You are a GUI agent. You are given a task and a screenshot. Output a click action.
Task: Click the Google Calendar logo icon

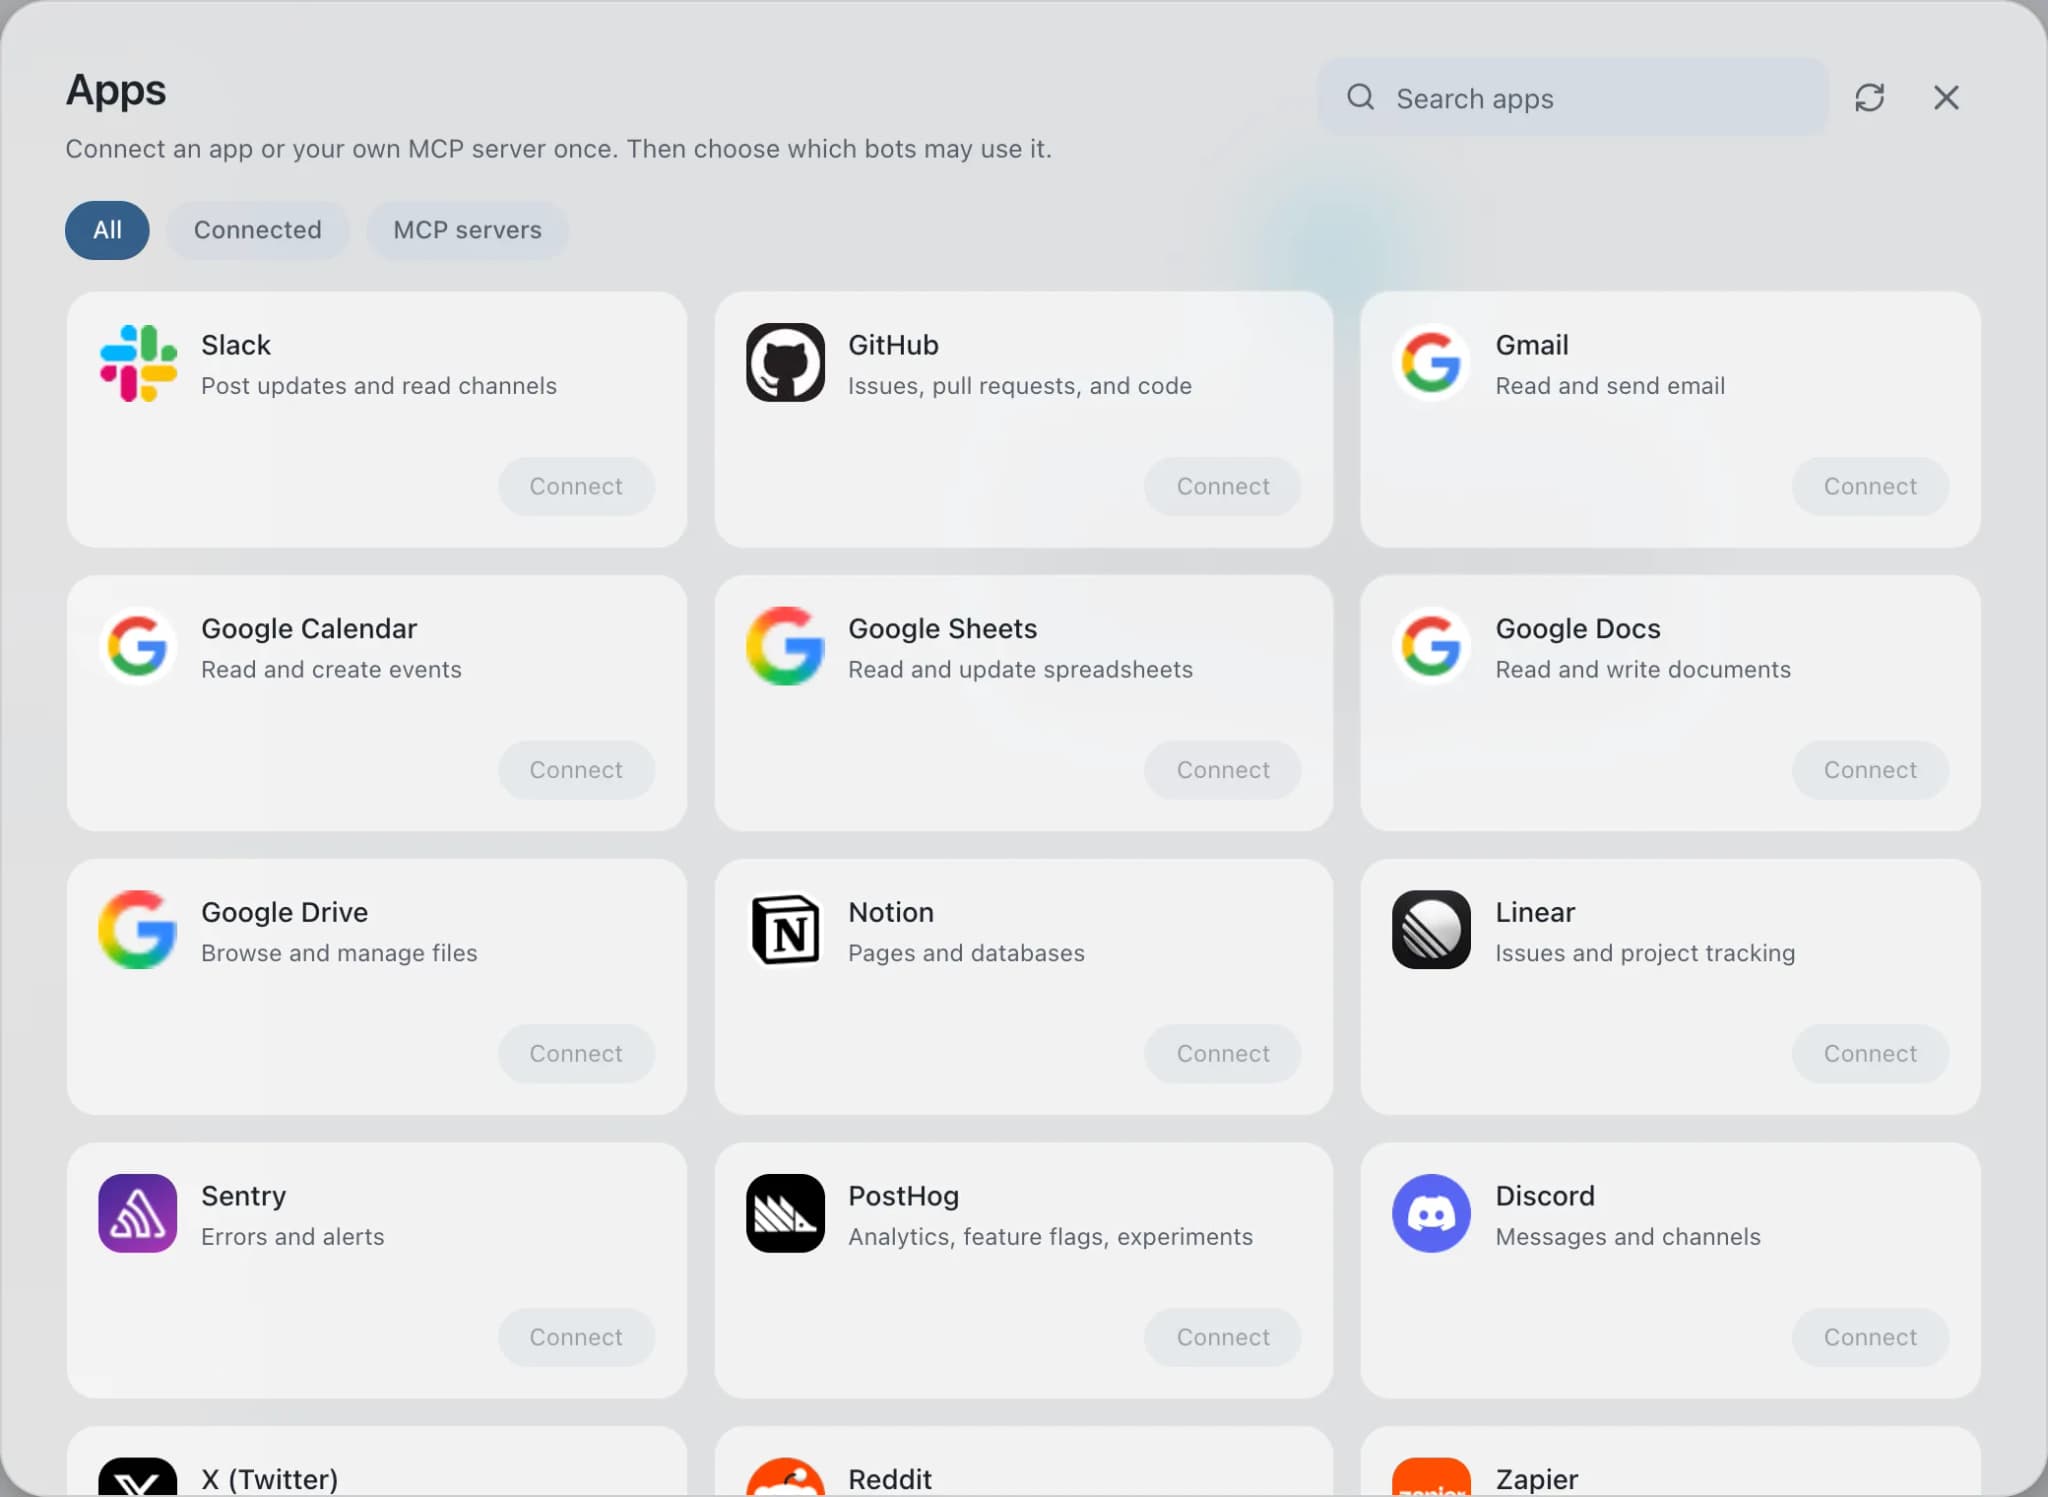(138, 646)
